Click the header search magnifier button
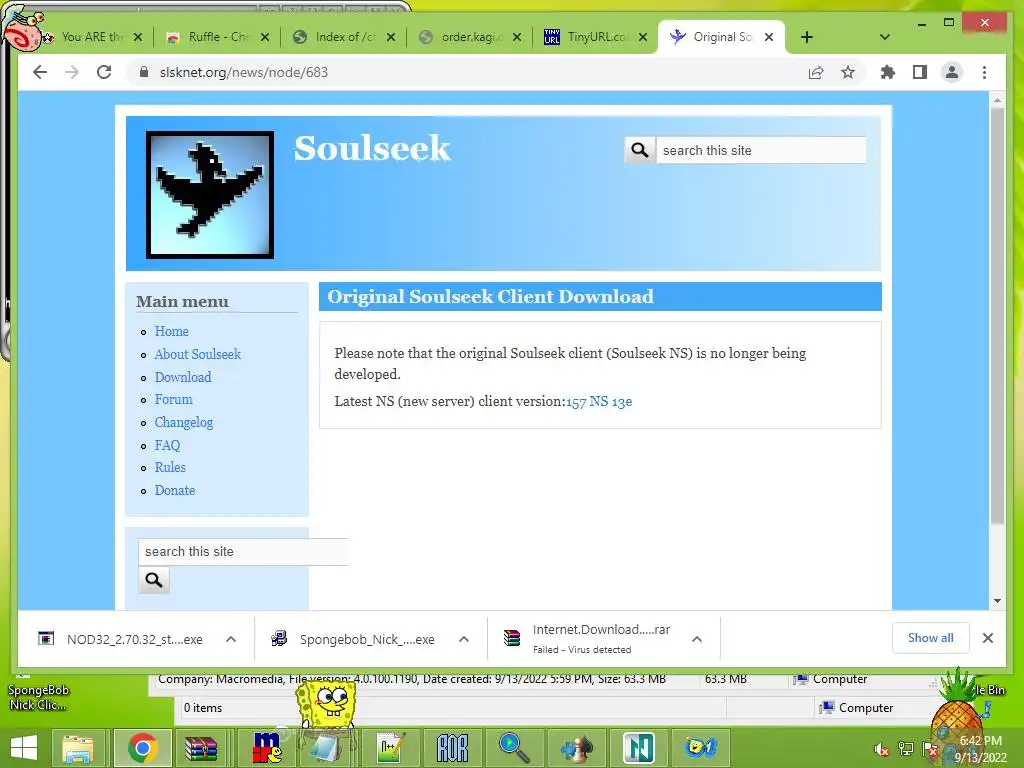The width and height of the screenshot is (1024, 768). tap(639, 150)
